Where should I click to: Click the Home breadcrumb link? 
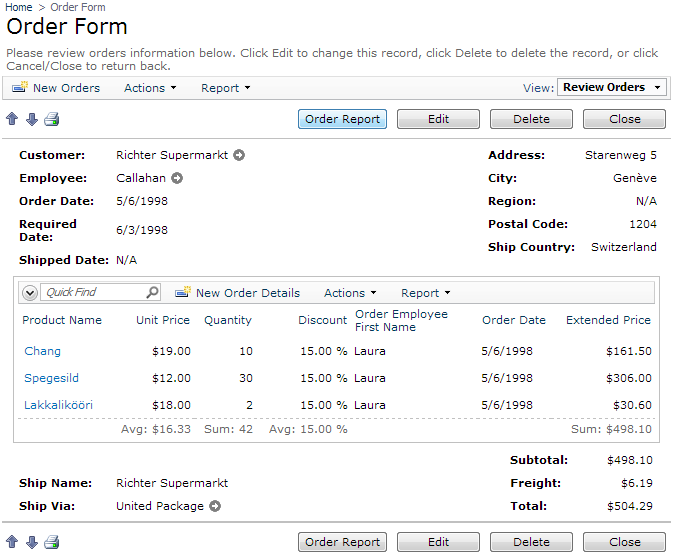19,7
